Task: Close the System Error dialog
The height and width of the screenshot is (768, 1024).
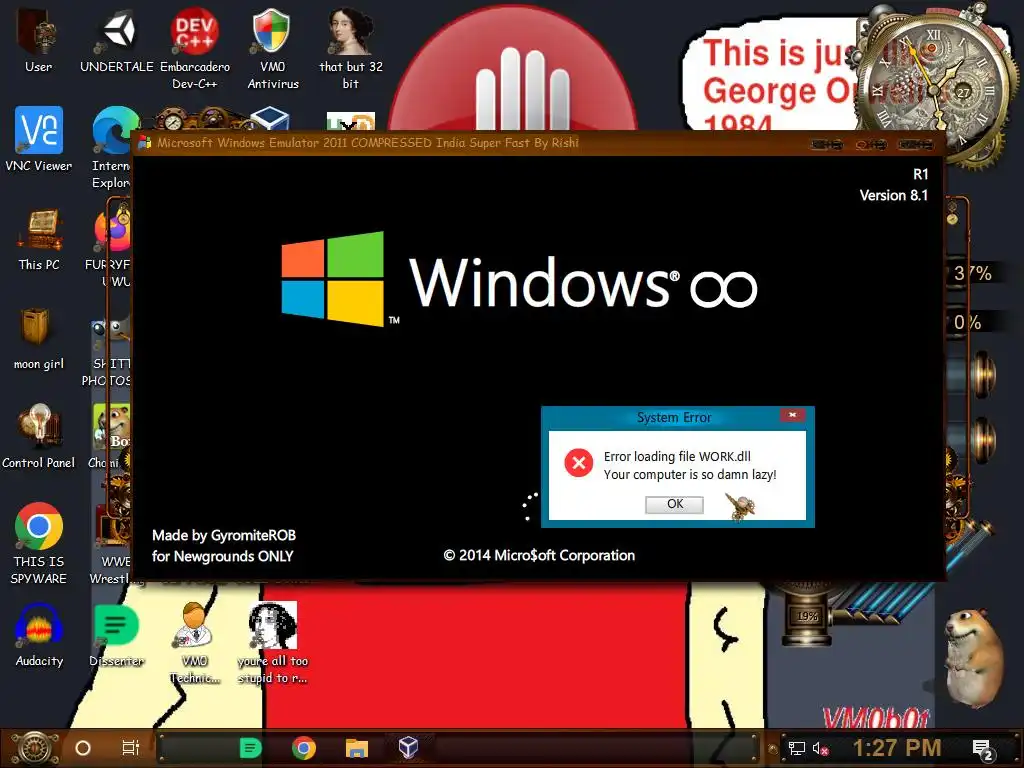Action: 792,415
